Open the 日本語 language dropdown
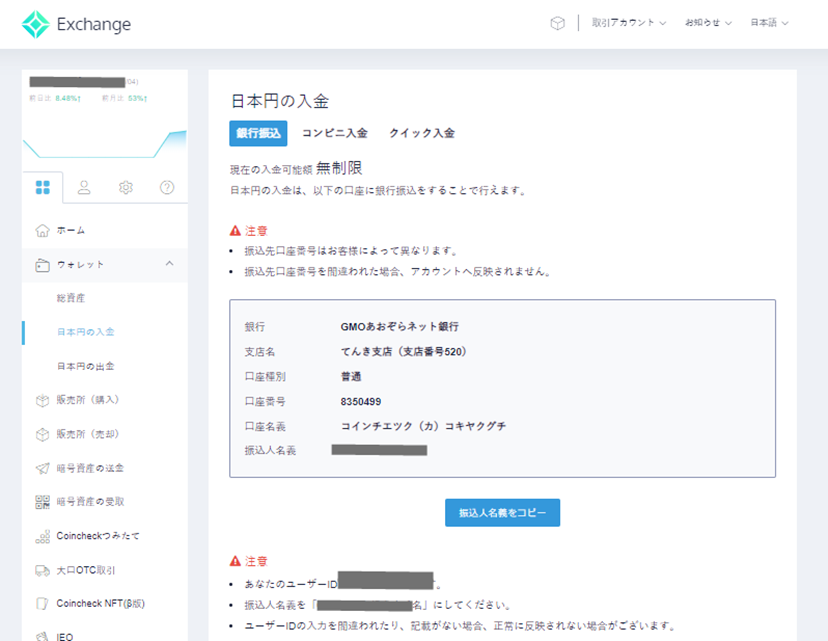 click(x=769, y=23)
